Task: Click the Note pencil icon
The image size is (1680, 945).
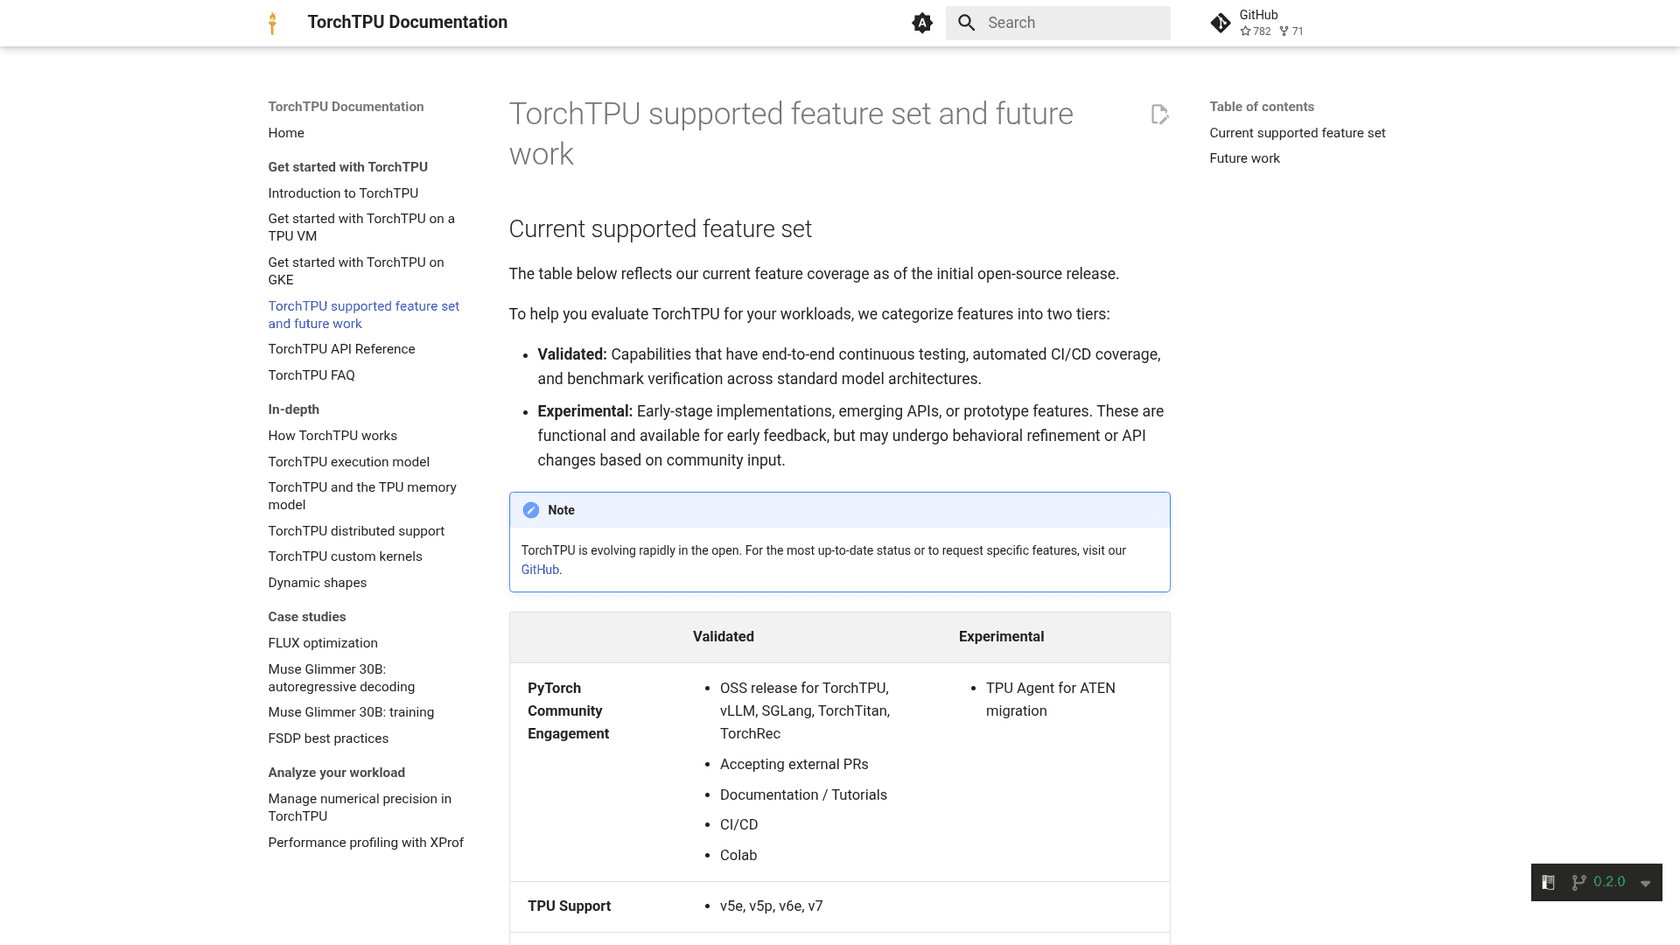Action: click(x=531, y=510)
